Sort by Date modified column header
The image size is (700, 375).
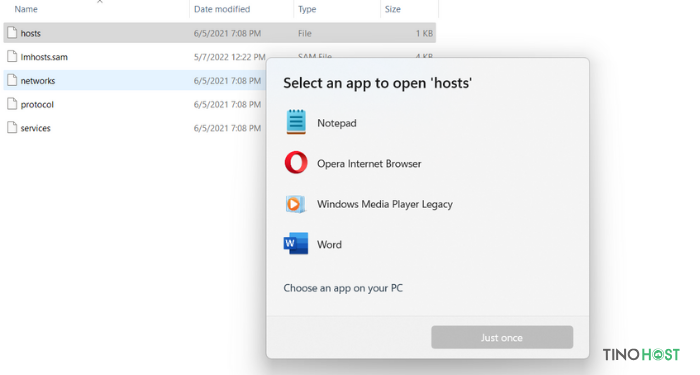(x=222, y=9)
